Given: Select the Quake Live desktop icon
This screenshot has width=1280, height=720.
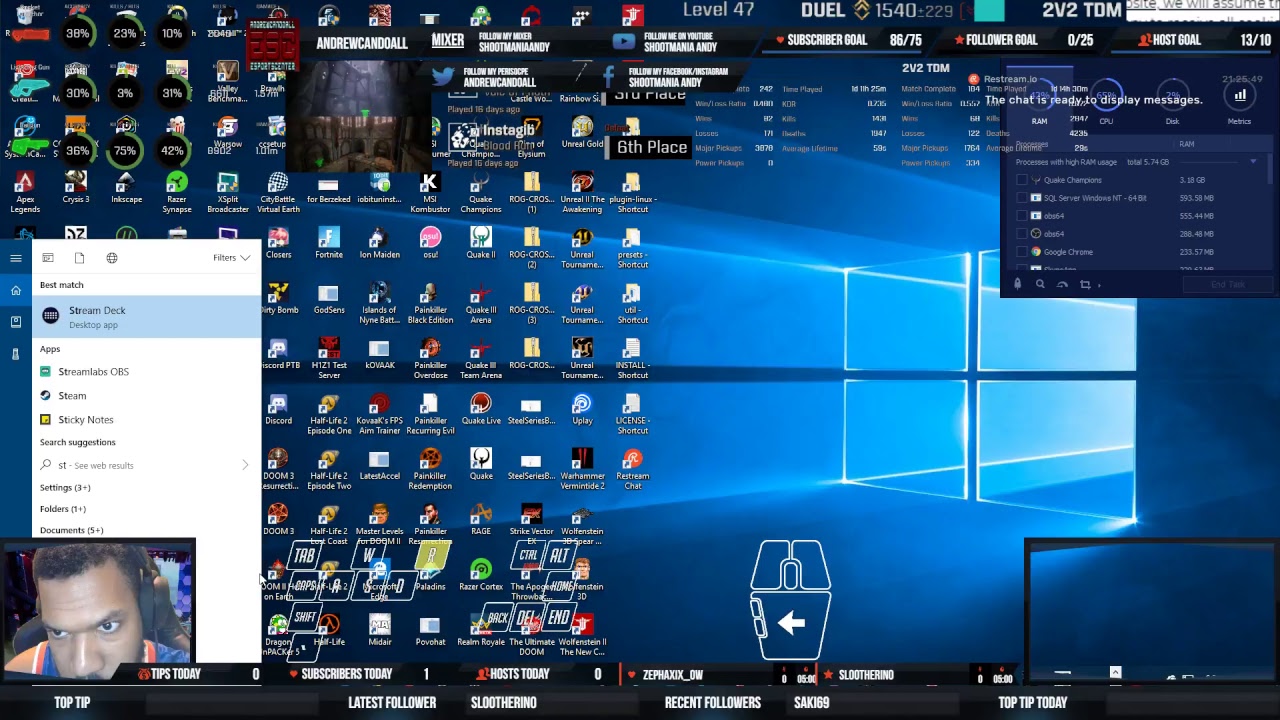Looking at the screenshot, I should point(481,409).
